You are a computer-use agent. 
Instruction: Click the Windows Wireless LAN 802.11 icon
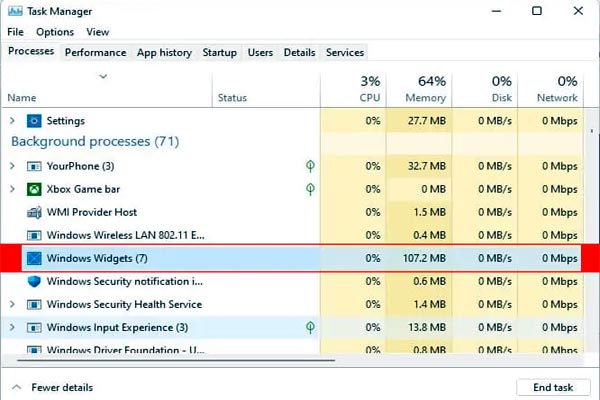click(x=34, y=235)
